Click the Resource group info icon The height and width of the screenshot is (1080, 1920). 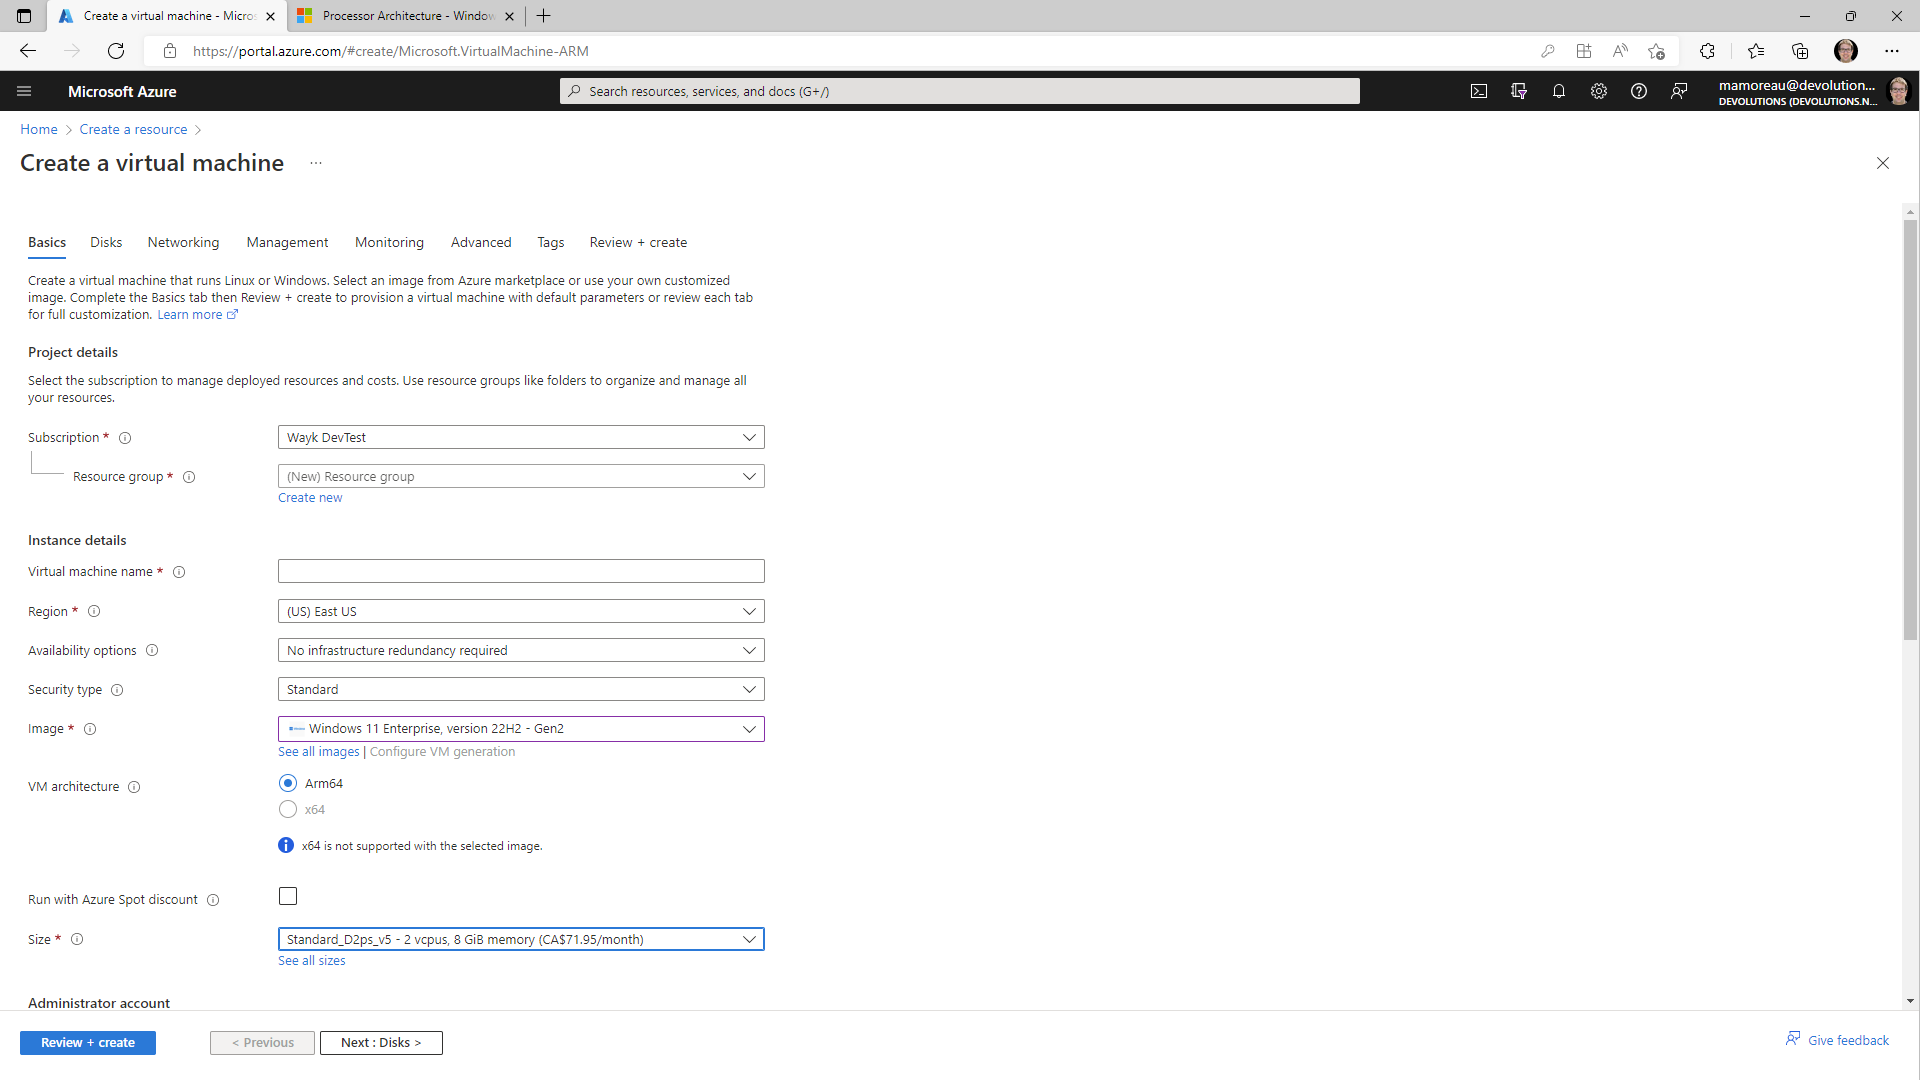pyautogui.click(x=189, y=477)
